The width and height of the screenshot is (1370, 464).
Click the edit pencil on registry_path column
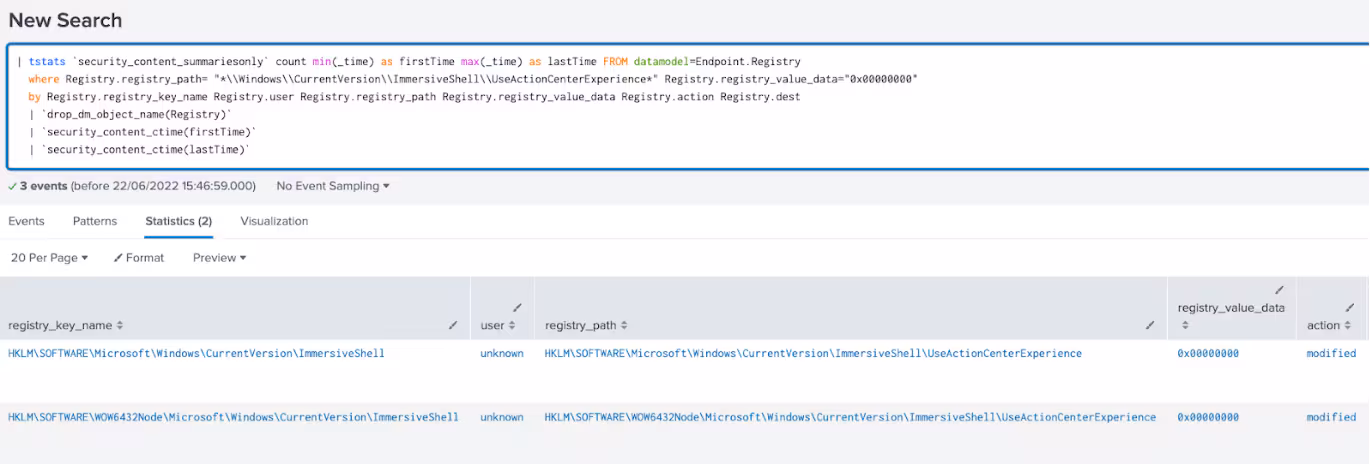(1149, 326)
